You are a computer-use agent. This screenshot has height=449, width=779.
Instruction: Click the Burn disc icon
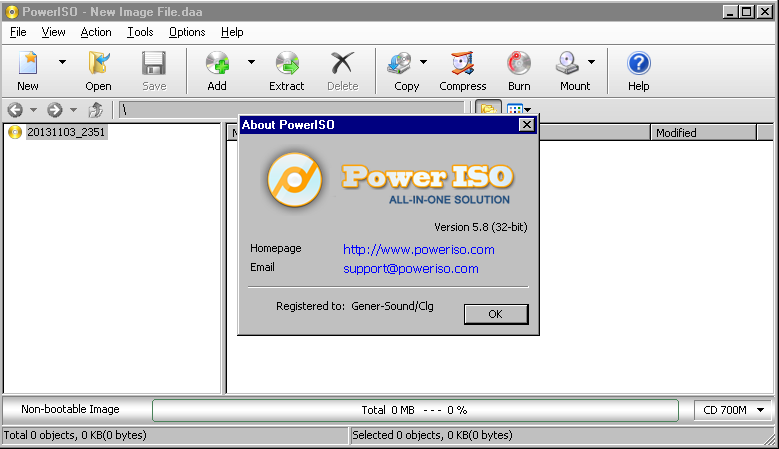click(519, 63)
